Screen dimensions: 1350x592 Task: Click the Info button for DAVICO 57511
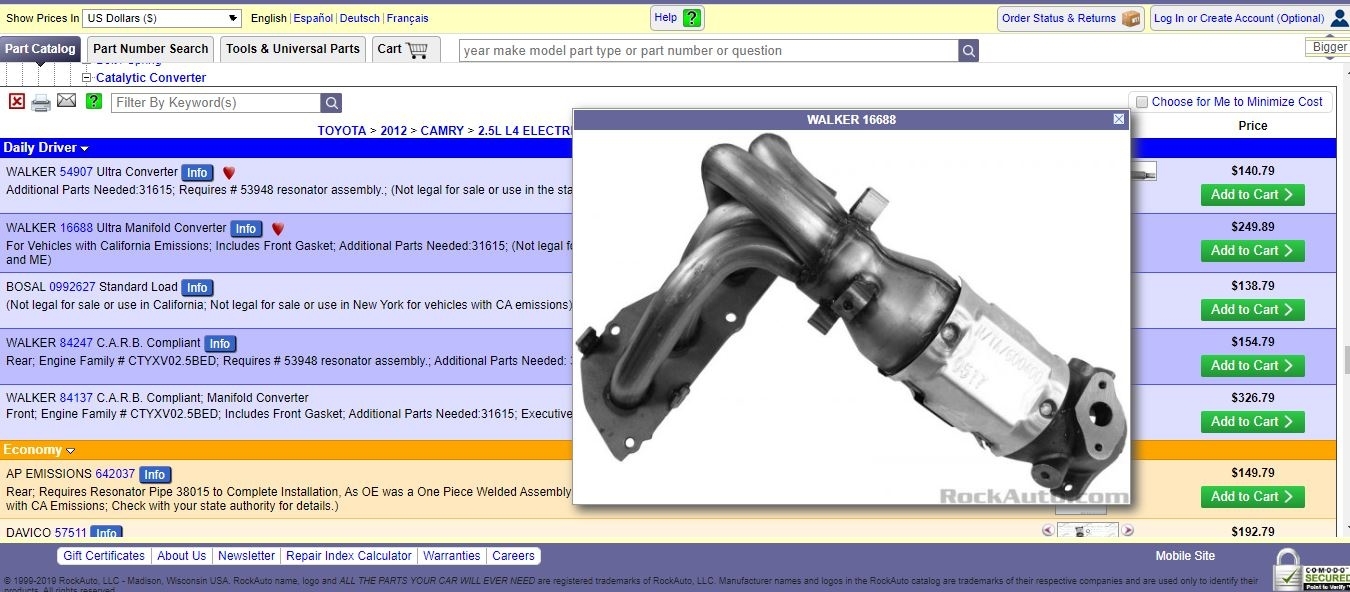pos(106,533)
